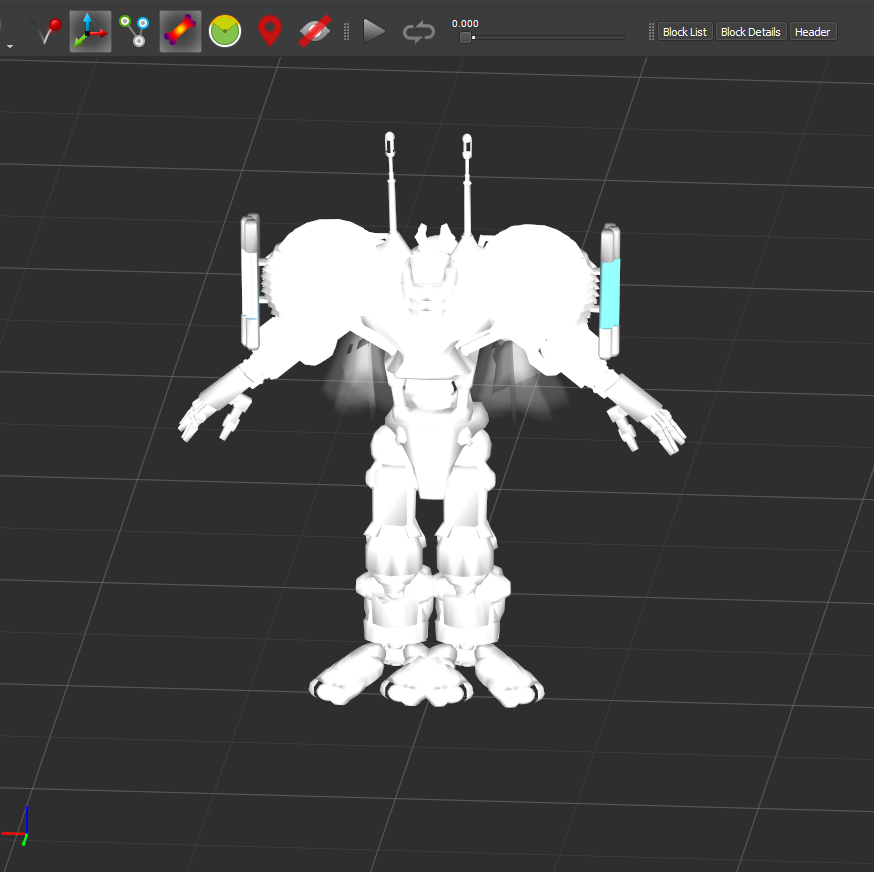Click the animation time slider handle

point(465,37)
